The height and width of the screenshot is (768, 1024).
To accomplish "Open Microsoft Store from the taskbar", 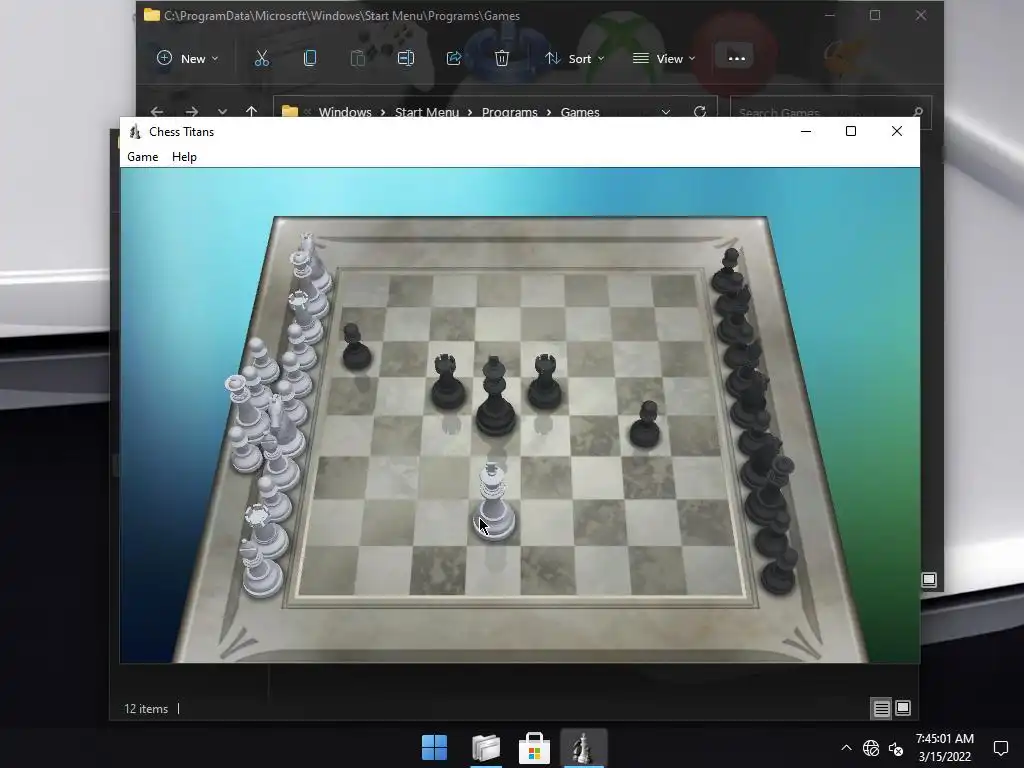I will click(534, 748).
